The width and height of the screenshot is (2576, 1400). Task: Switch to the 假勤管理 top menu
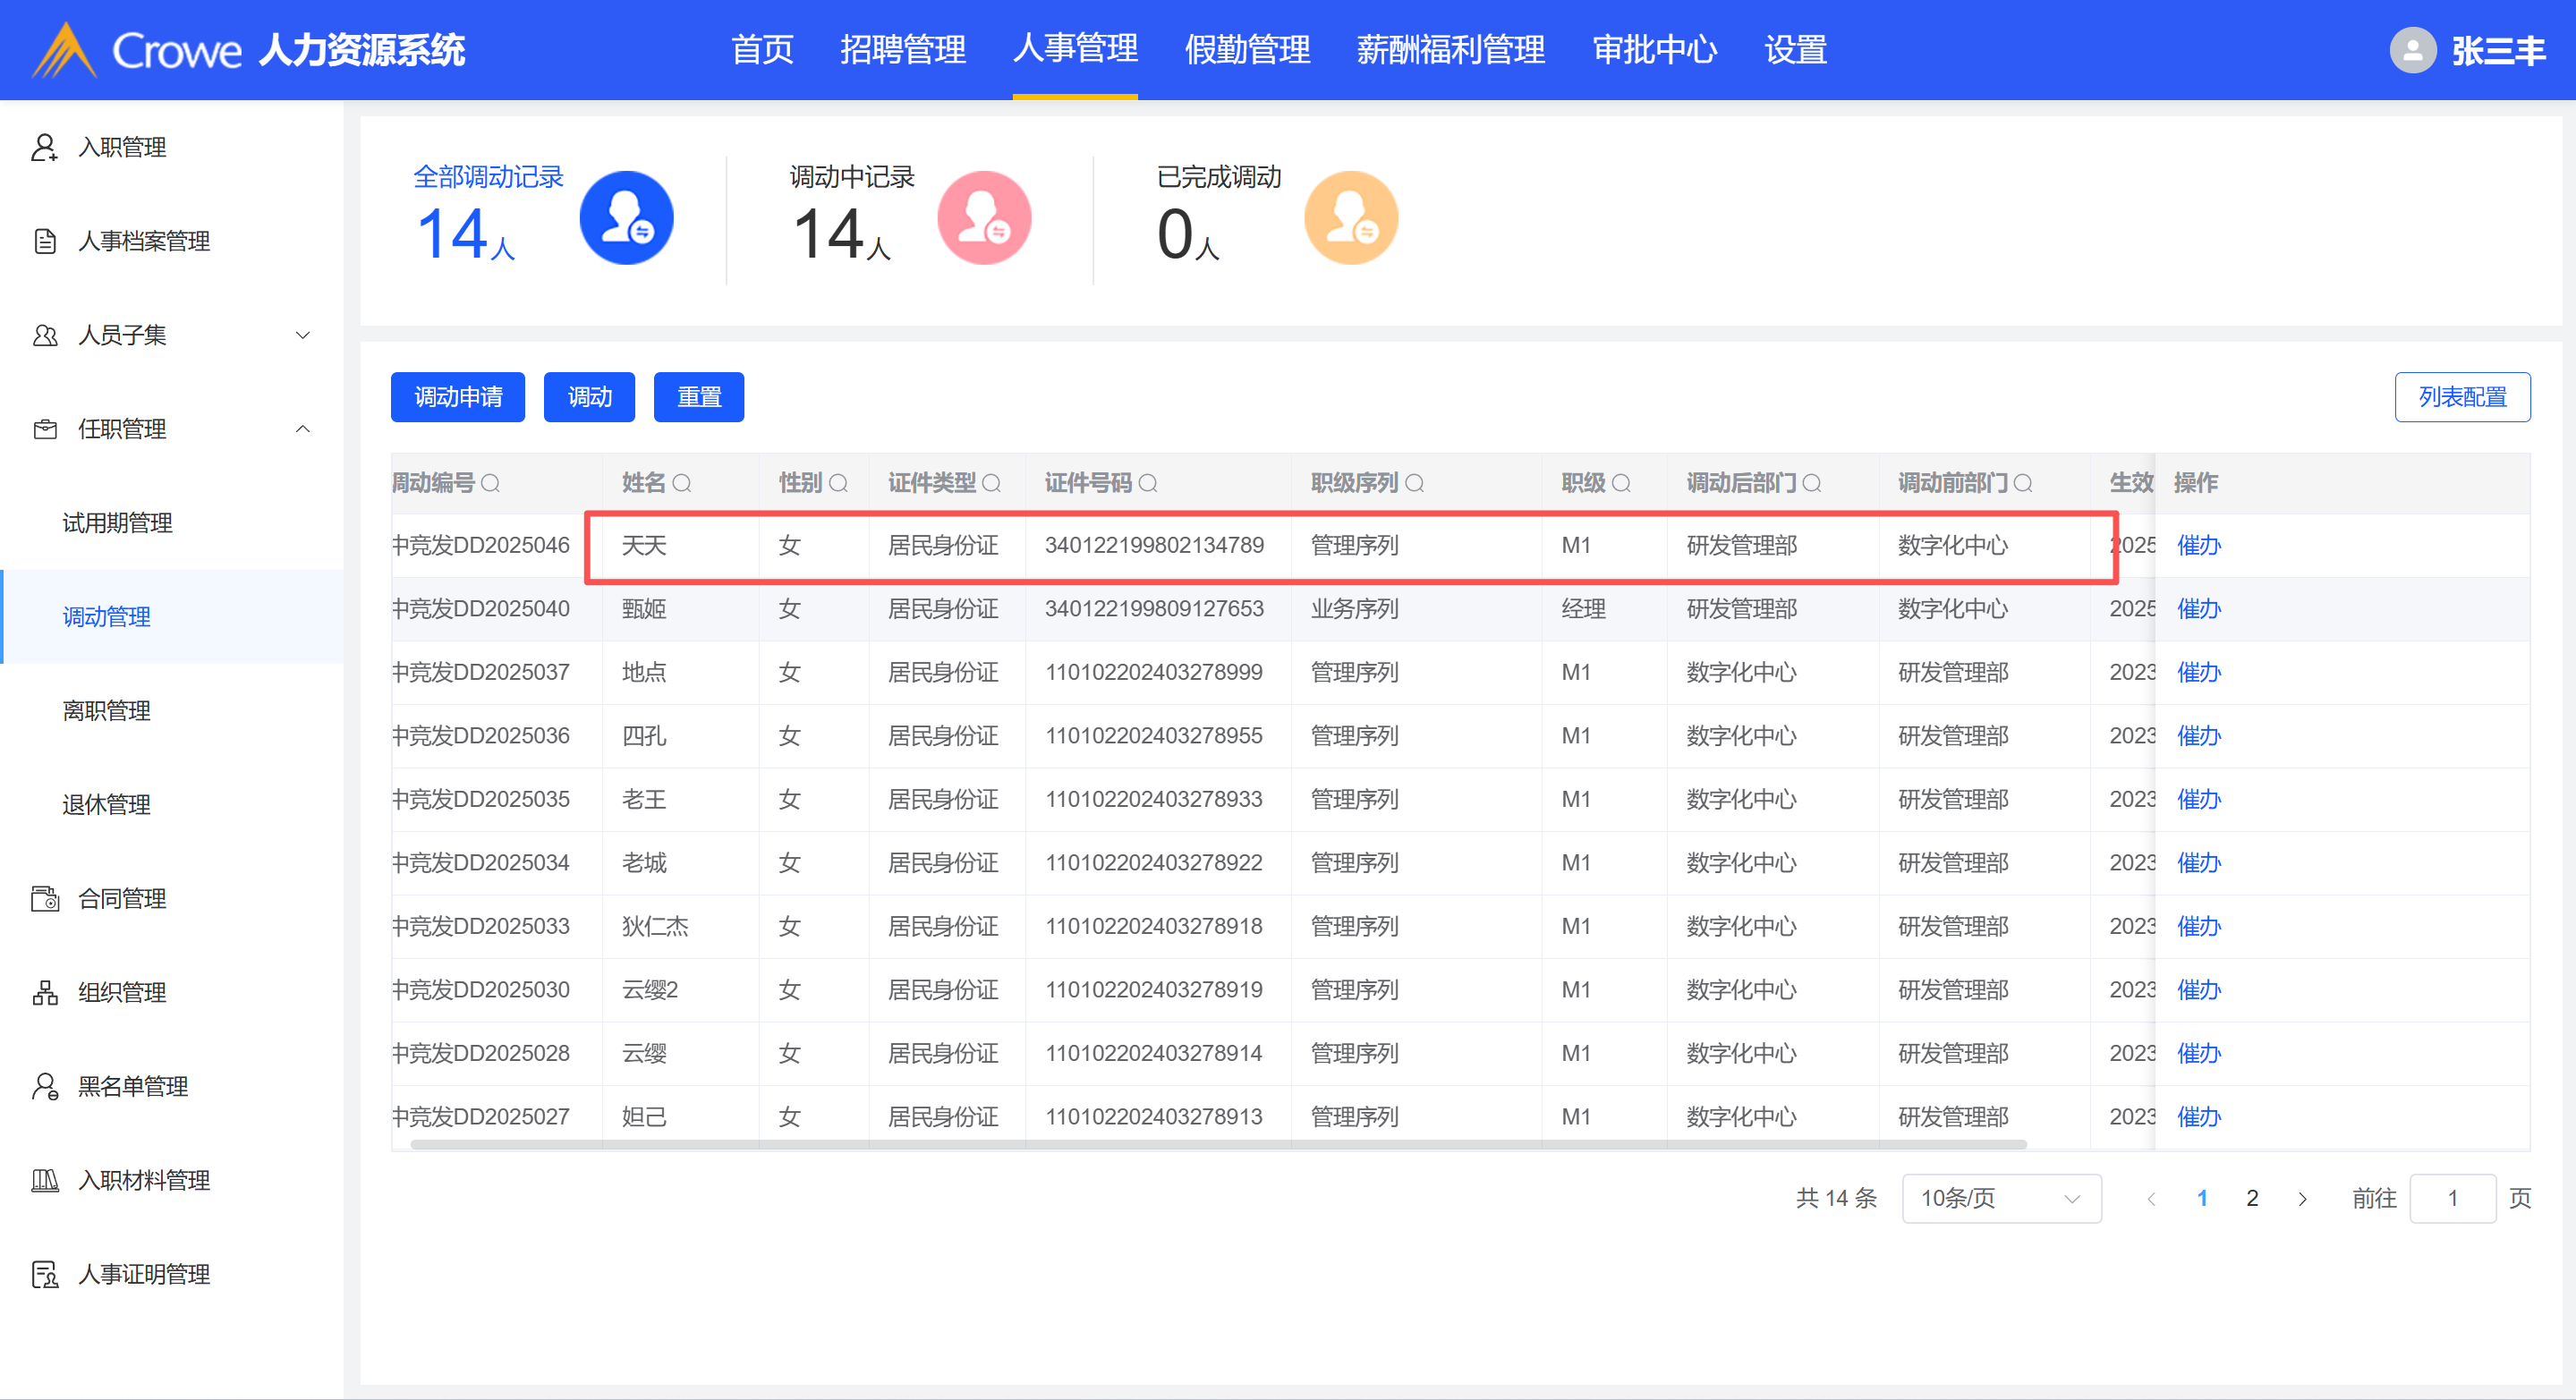[1247, 50]
